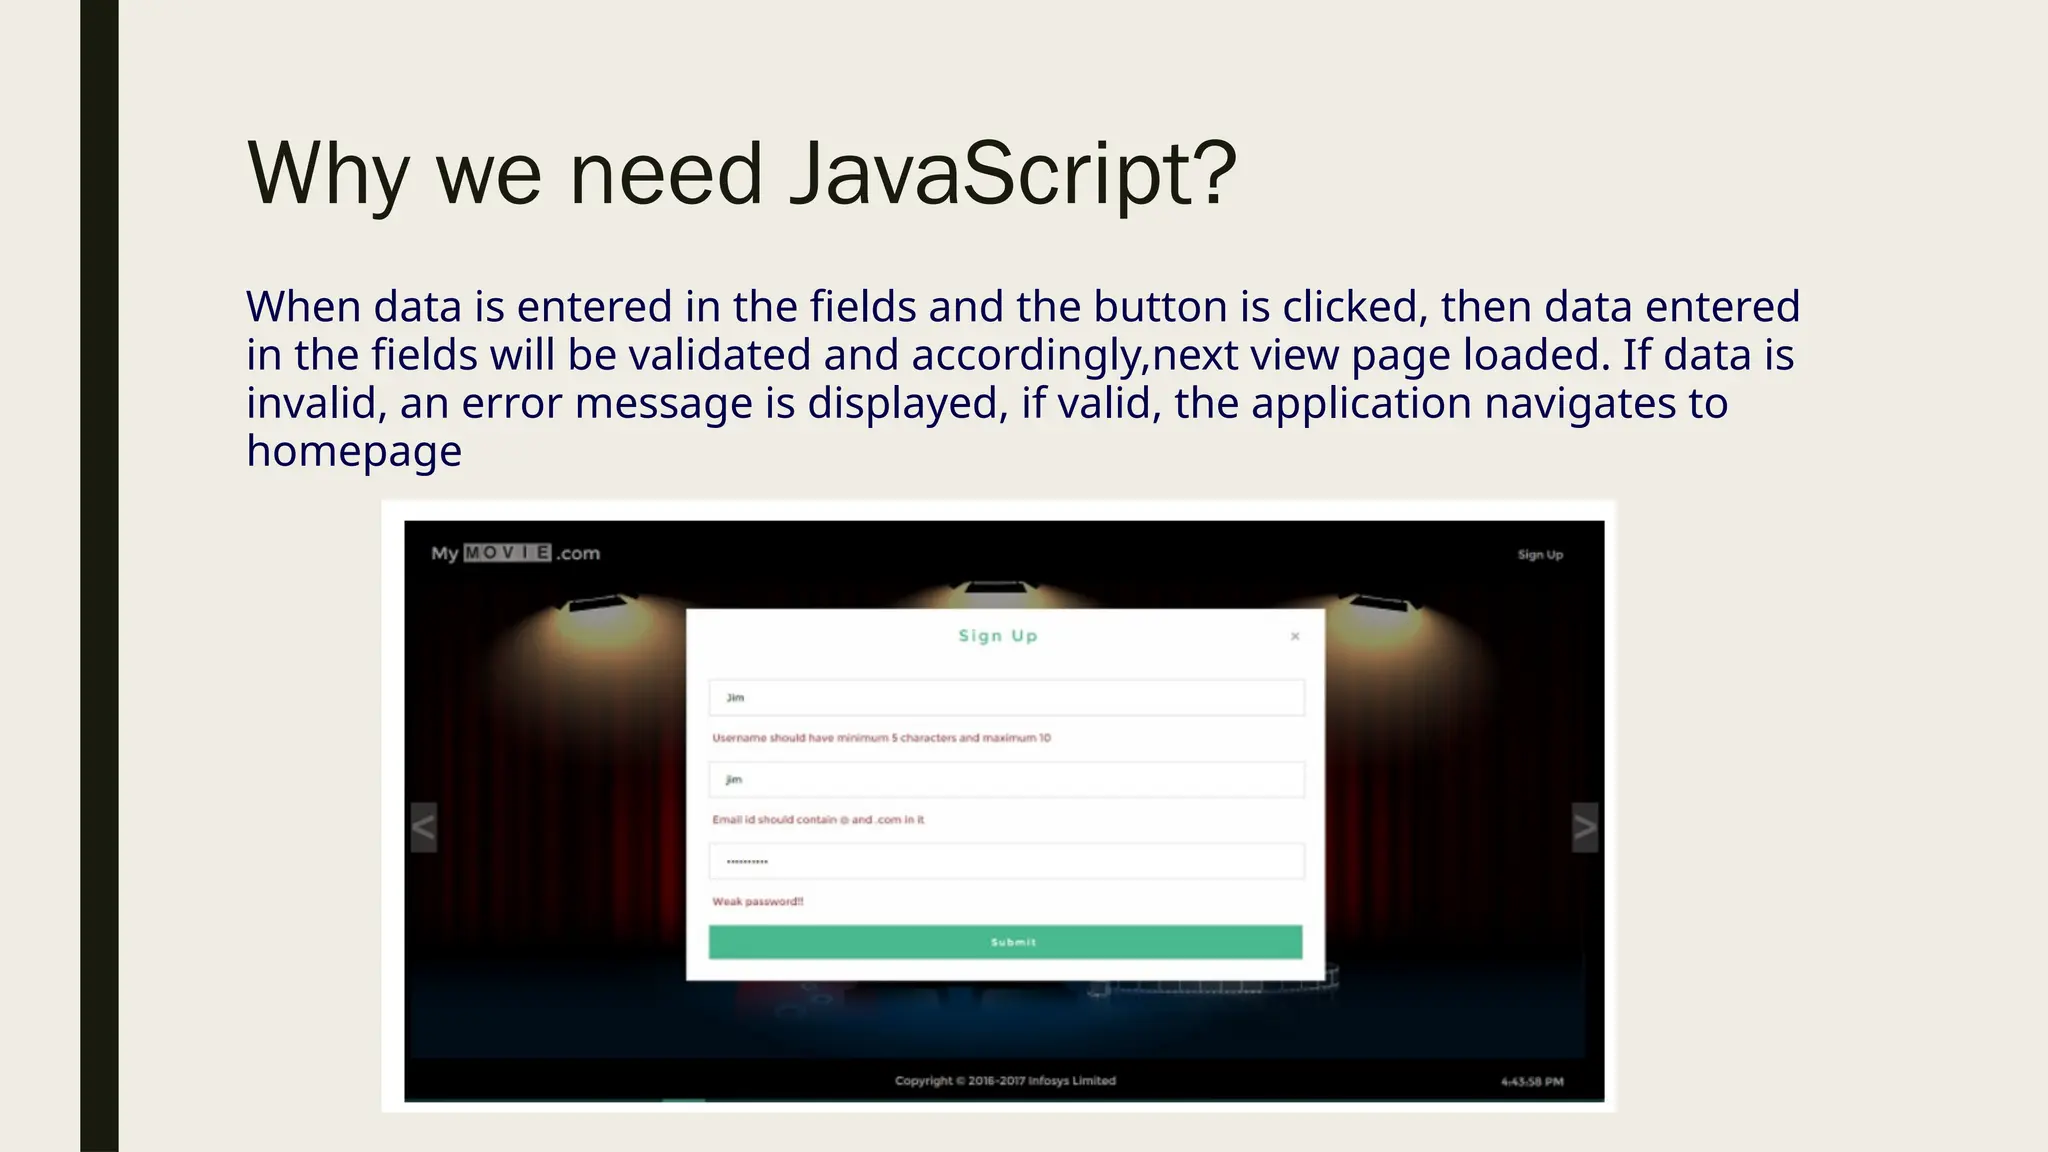Click the Weak password warning text
Screen dimensions: 2048x1152
[x=757, y=901]
